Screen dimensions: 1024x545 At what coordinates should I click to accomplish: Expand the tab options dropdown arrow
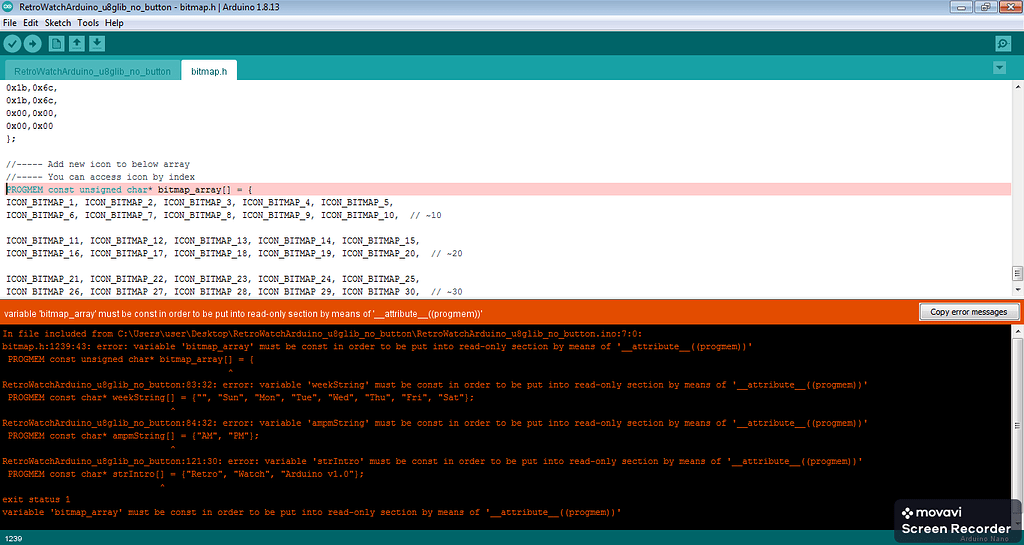[999, 68]
